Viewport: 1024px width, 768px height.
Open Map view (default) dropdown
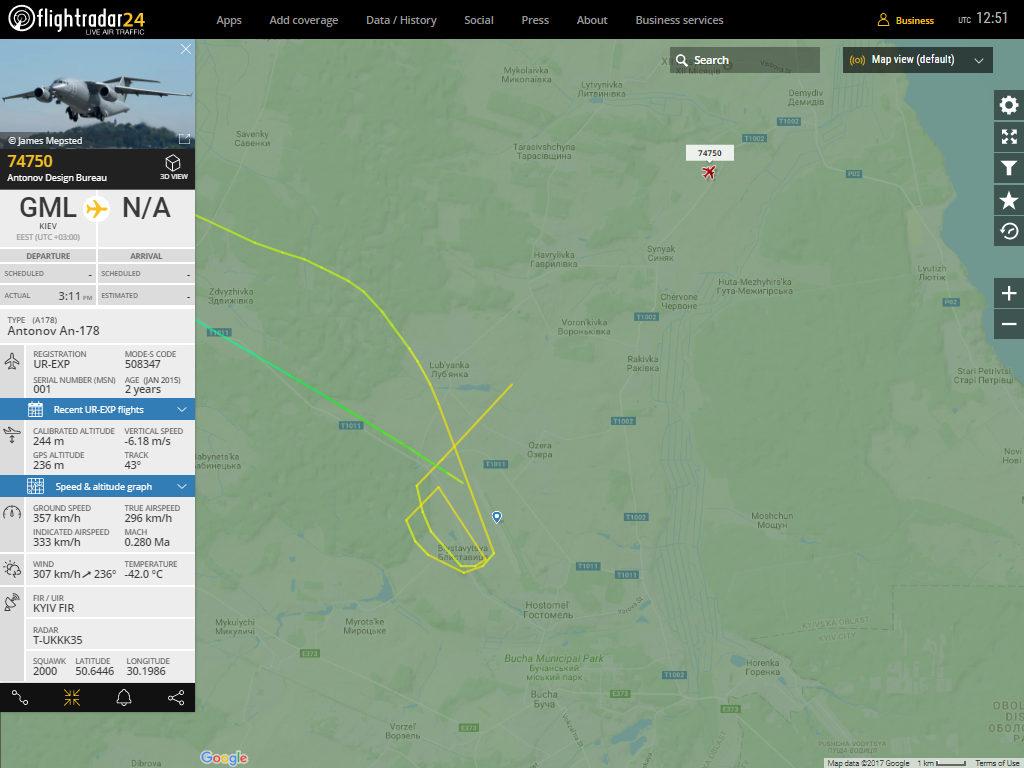918,60
